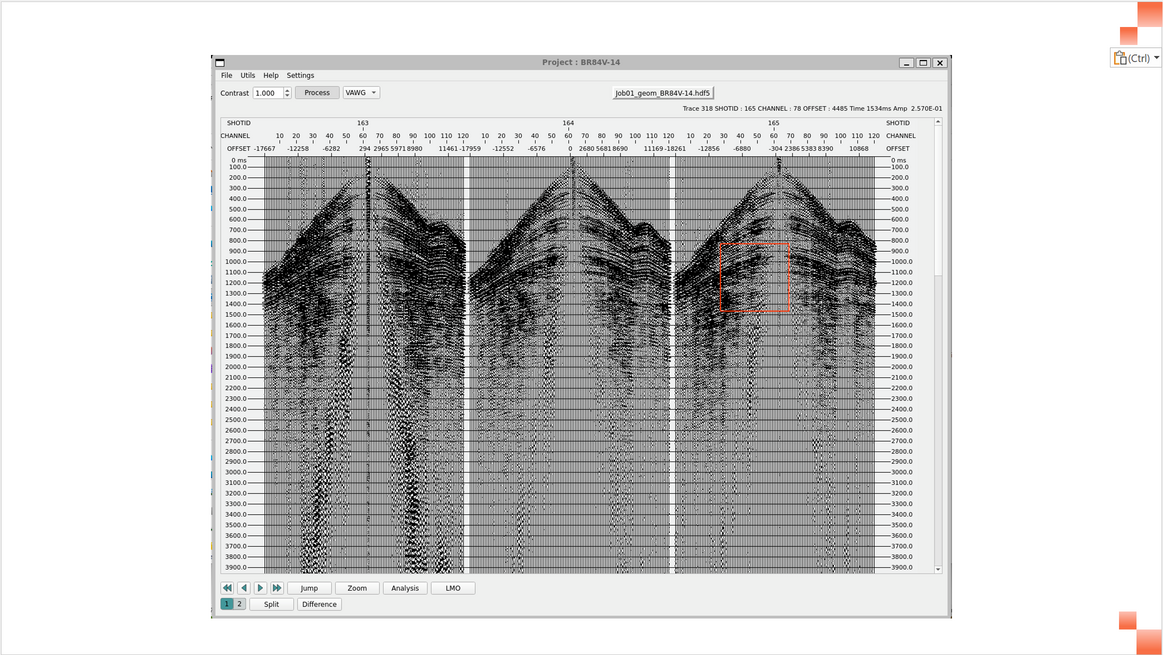The width and height of the screenshot is (1163, 655).
Task: Step back to the previous shot
Action: pyautogui.click(x=243, y=588)
